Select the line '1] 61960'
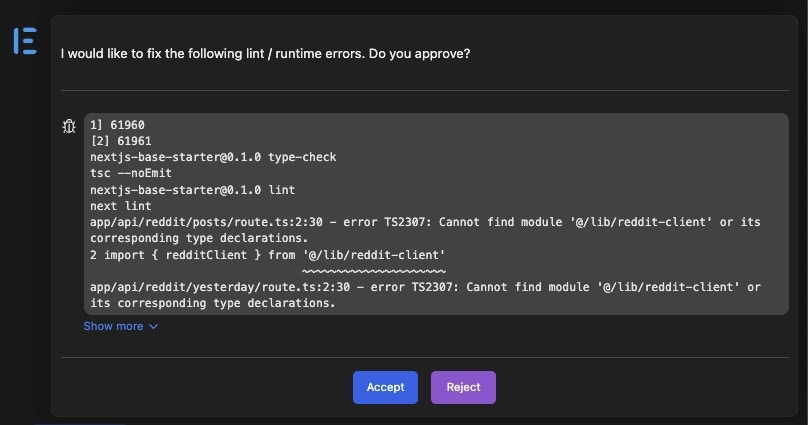808x425 pixels. pos(117,125)
